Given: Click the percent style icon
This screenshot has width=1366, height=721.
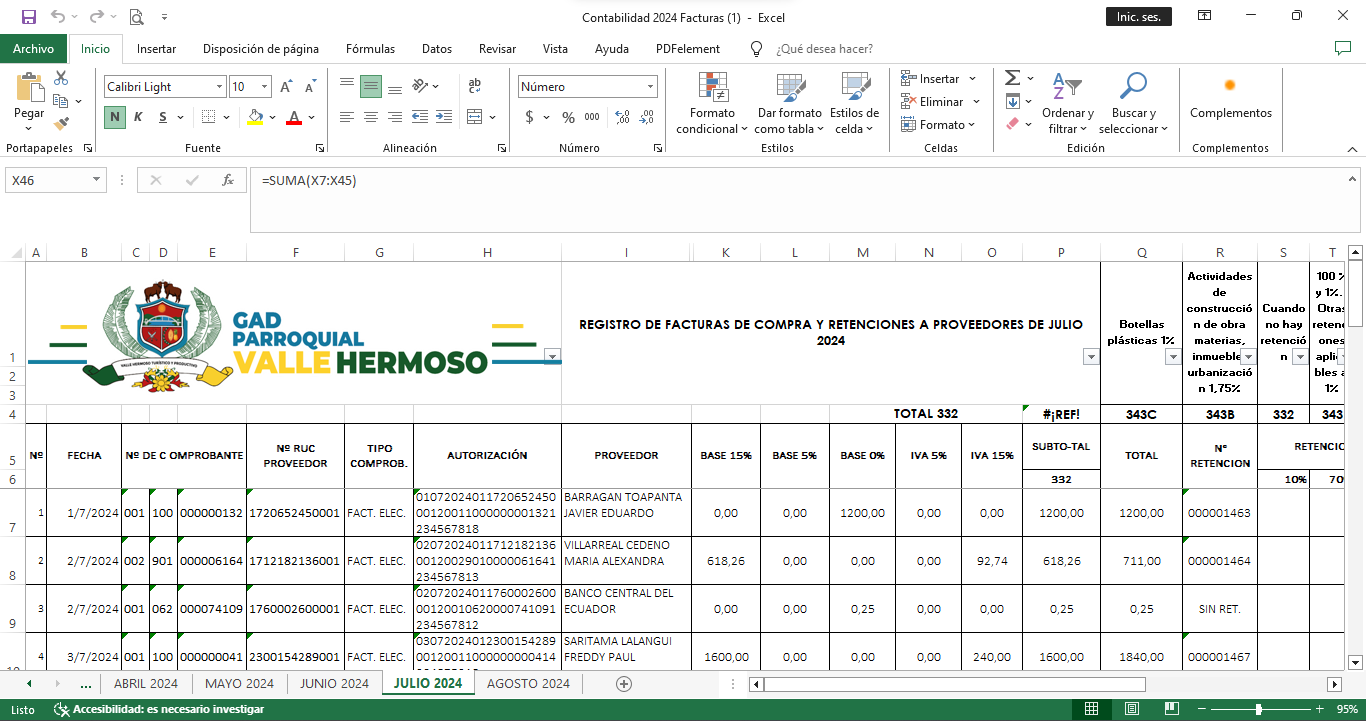Looking at the screenshot, I should tap(568, 117).
